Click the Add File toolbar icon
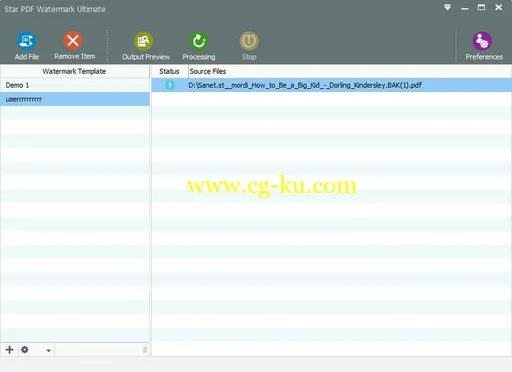 pyautogui.click(x=26, y=41)
